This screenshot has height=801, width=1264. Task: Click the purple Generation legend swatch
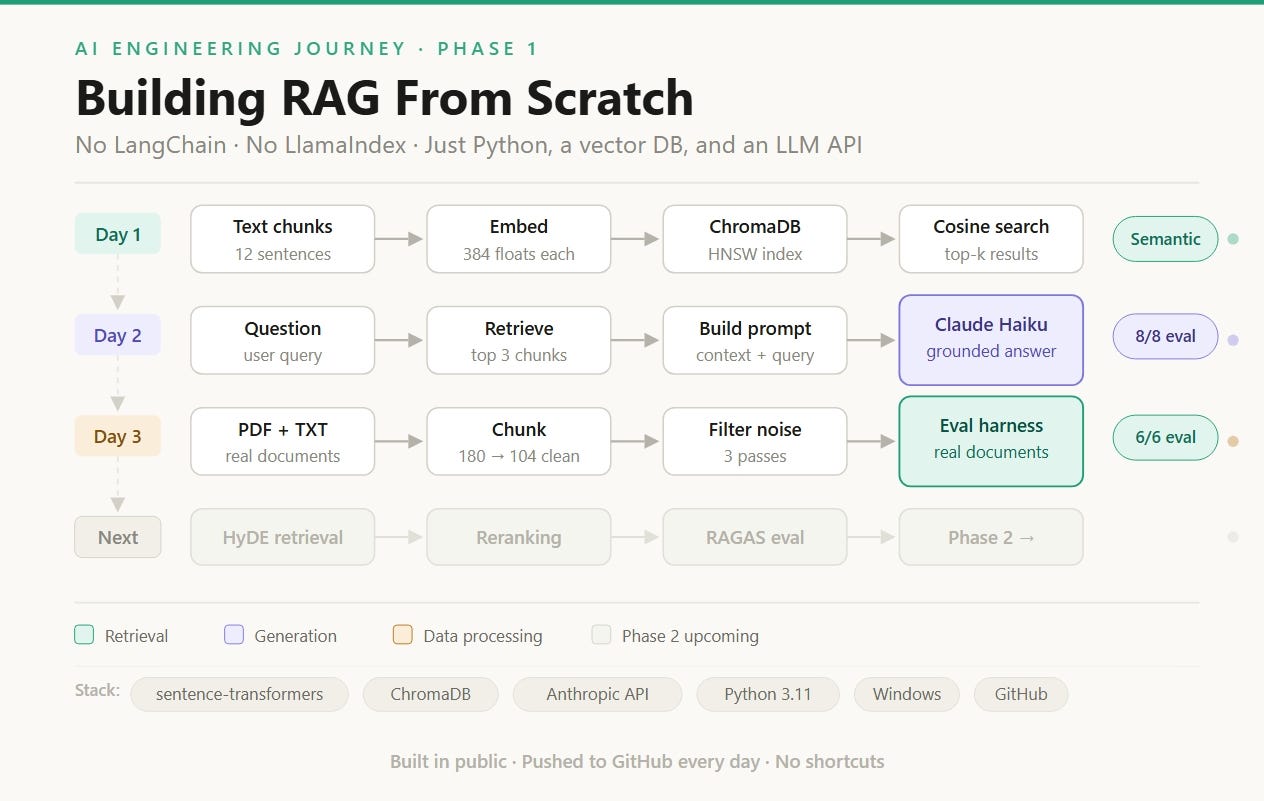point(234,635)
